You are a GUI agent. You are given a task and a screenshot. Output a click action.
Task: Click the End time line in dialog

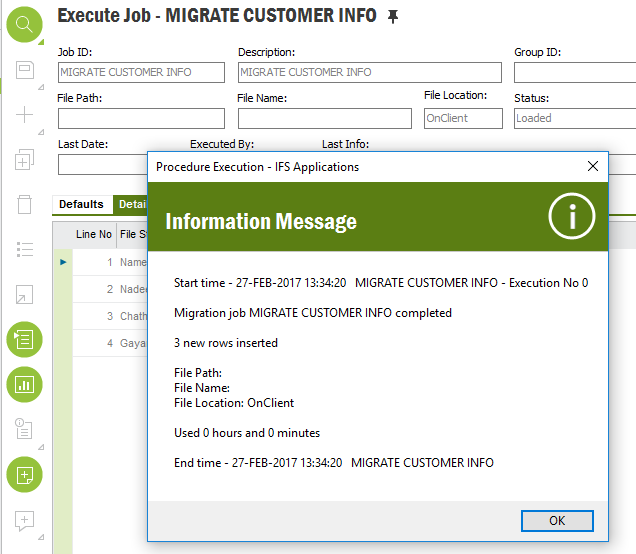point(334,463)
